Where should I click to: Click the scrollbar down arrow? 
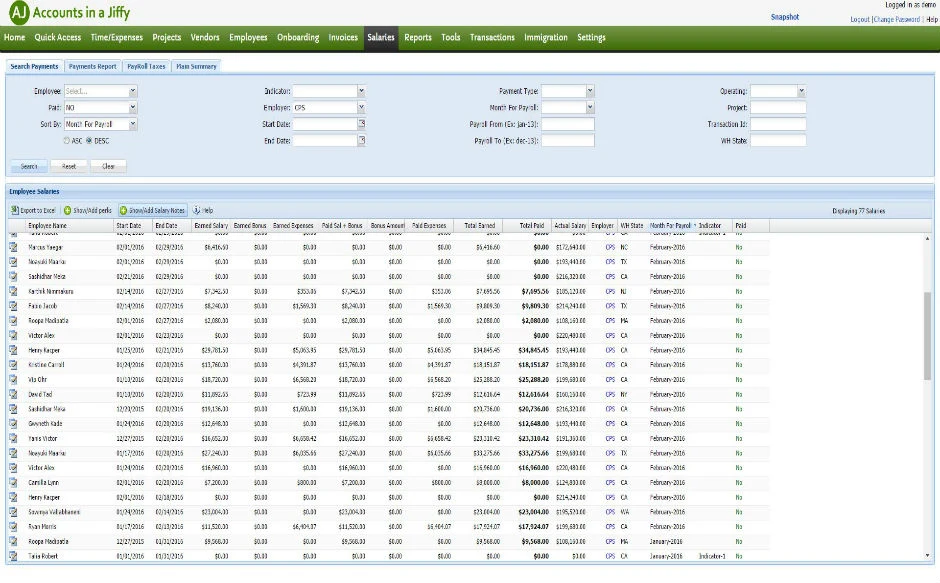tap(927, 556)
